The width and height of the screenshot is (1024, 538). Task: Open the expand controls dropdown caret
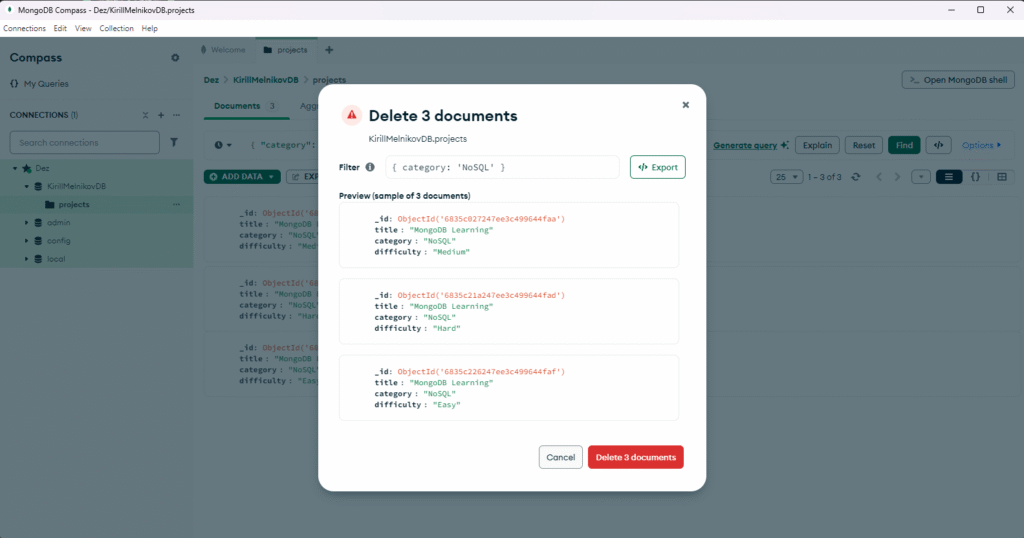point(921,177)
